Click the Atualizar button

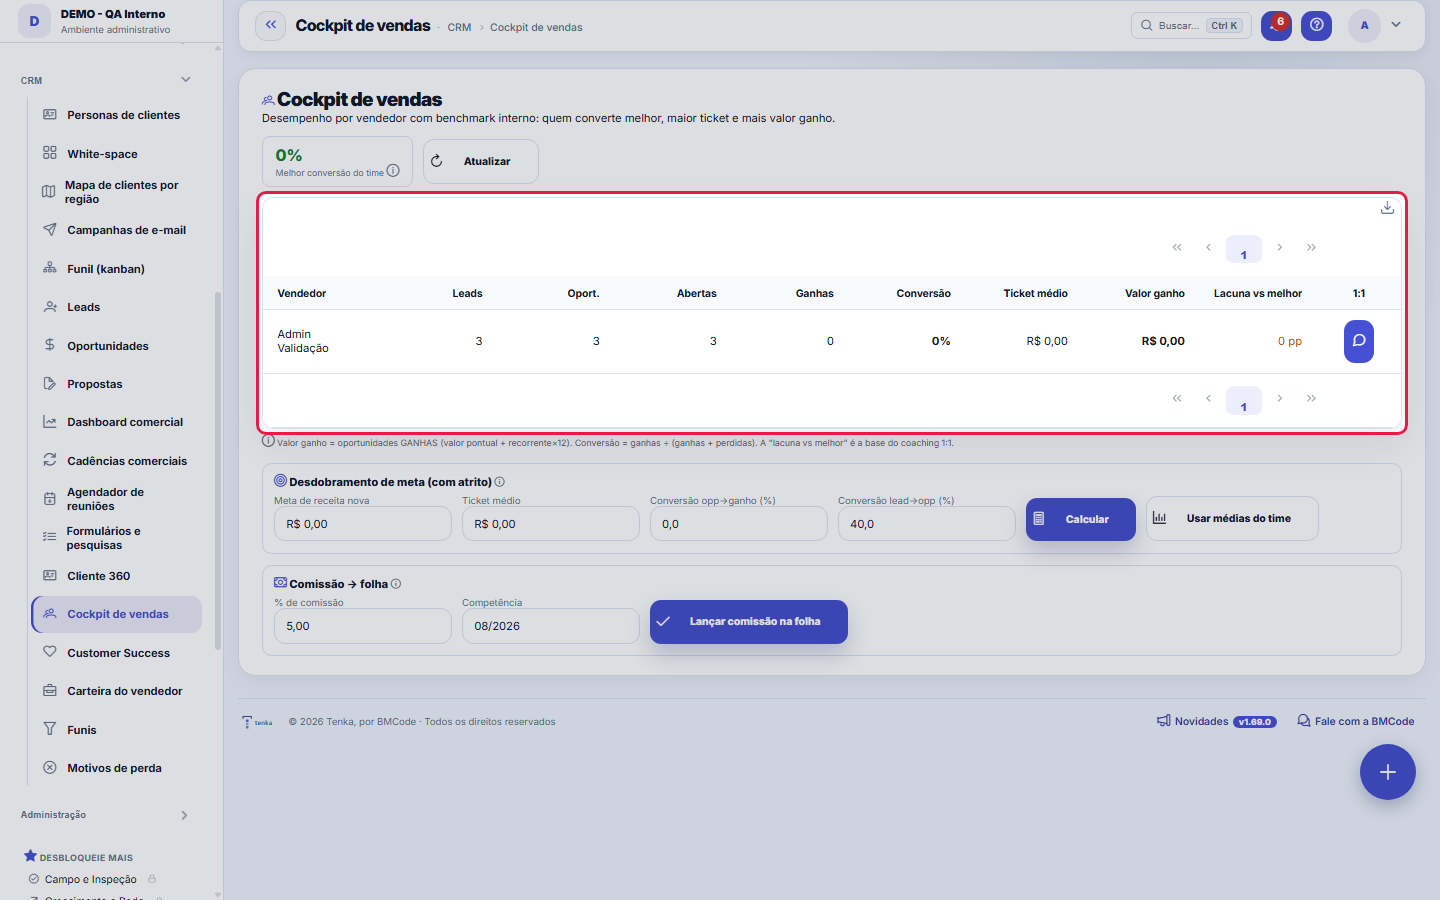click(481, 161)
